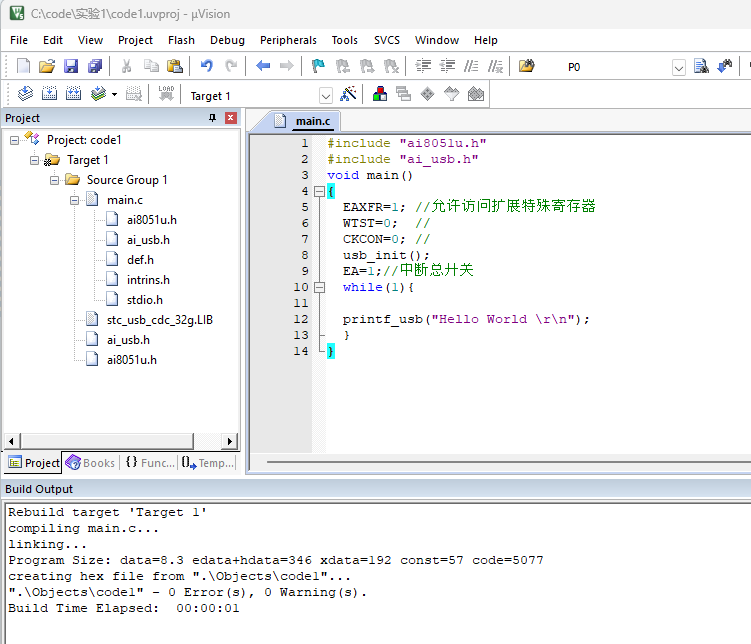Viewport: 751px width, 644px height.
Task: Click the Redo icon
Action: (x=231, y=66)
